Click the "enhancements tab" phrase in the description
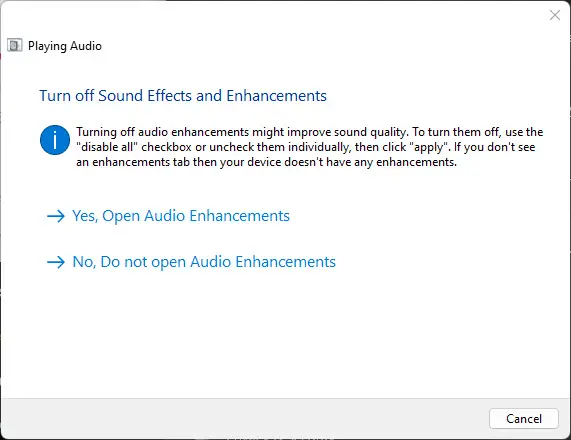The width and height of the screenshot is (571, 440). click(141, 162)
